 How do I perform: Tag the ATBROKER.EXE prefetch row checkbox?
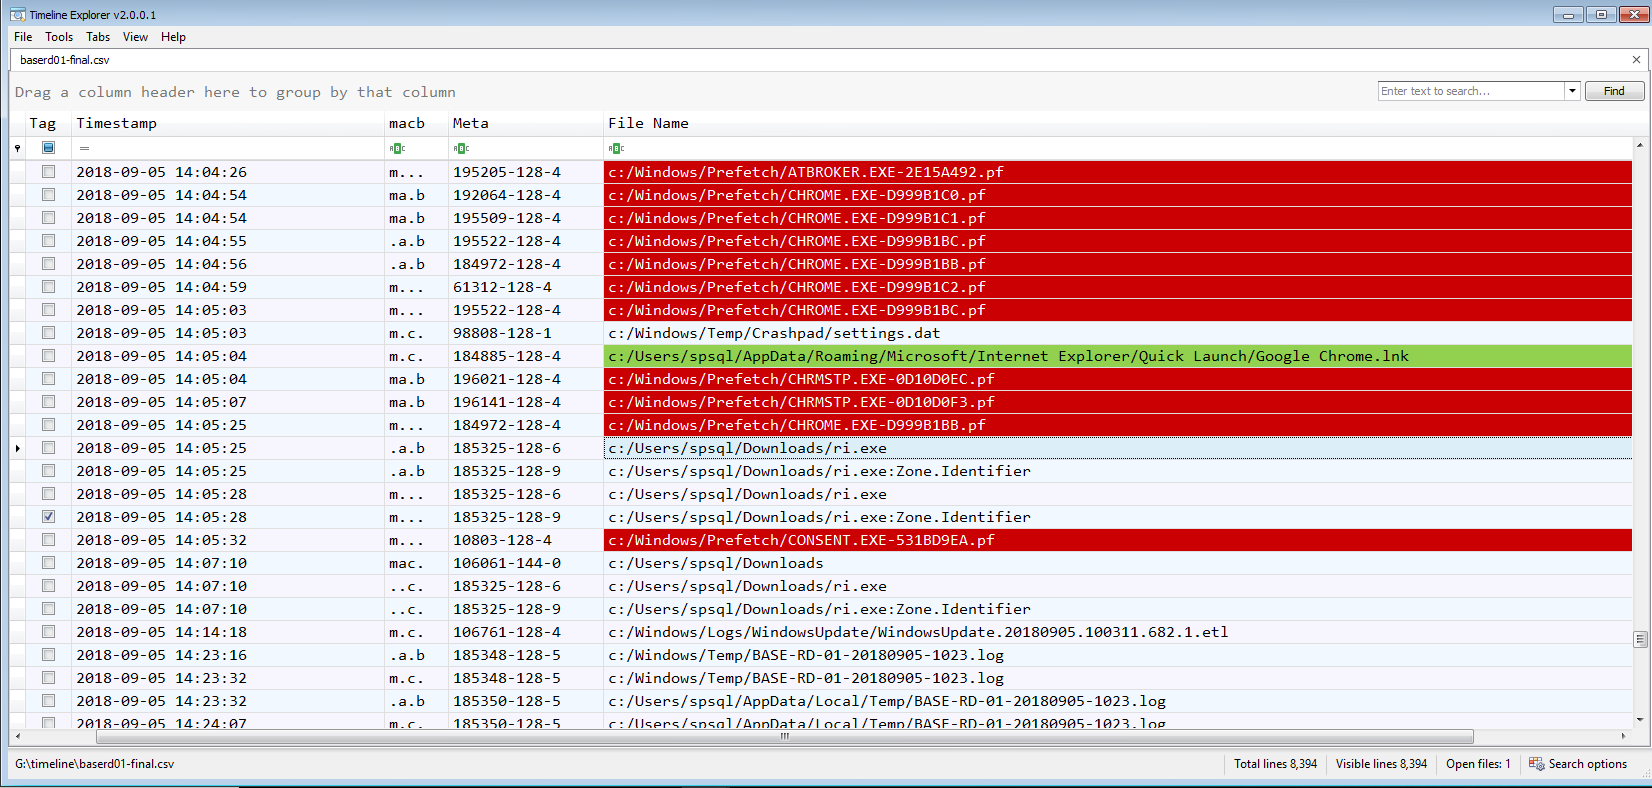coord(48,172)
